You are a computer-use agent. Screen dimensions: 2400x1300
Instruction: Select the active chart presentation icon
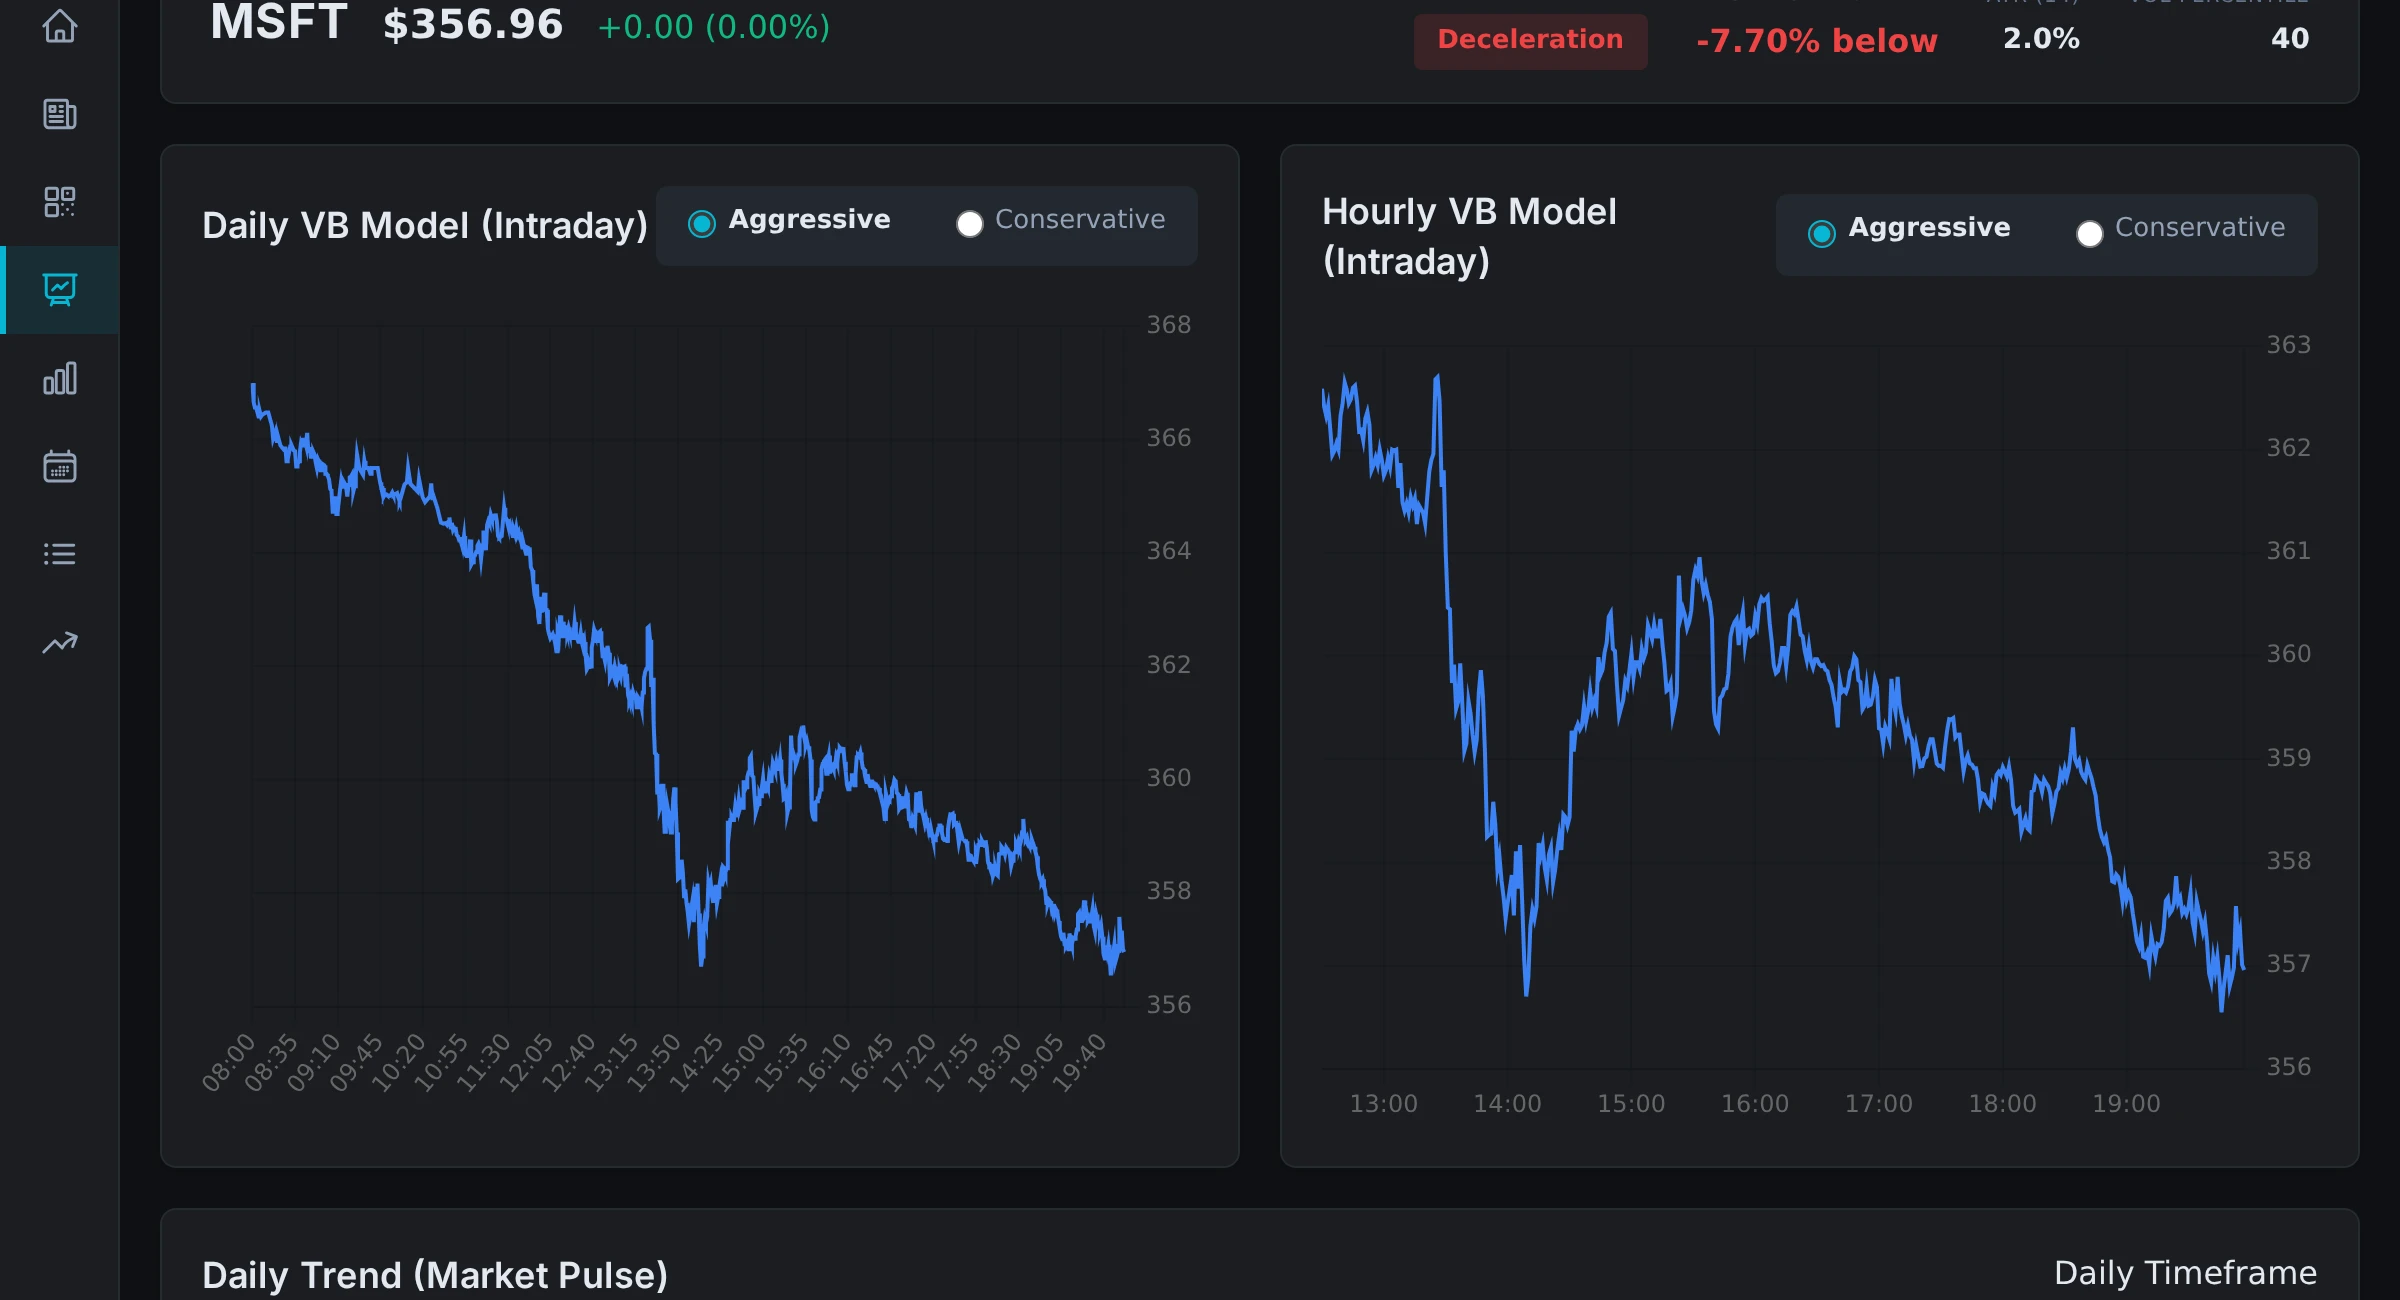click(x=60, y=290)
